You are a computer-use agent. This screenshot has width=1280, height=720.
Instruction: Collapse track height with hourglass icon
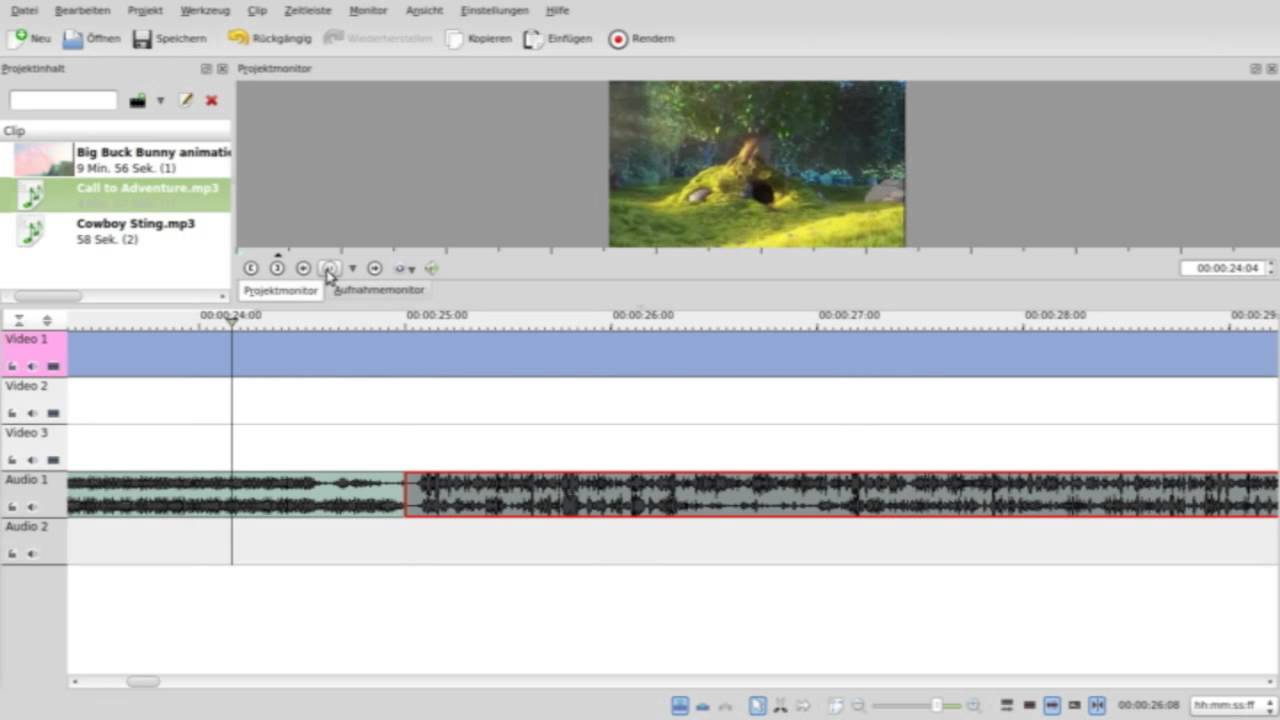18,320
